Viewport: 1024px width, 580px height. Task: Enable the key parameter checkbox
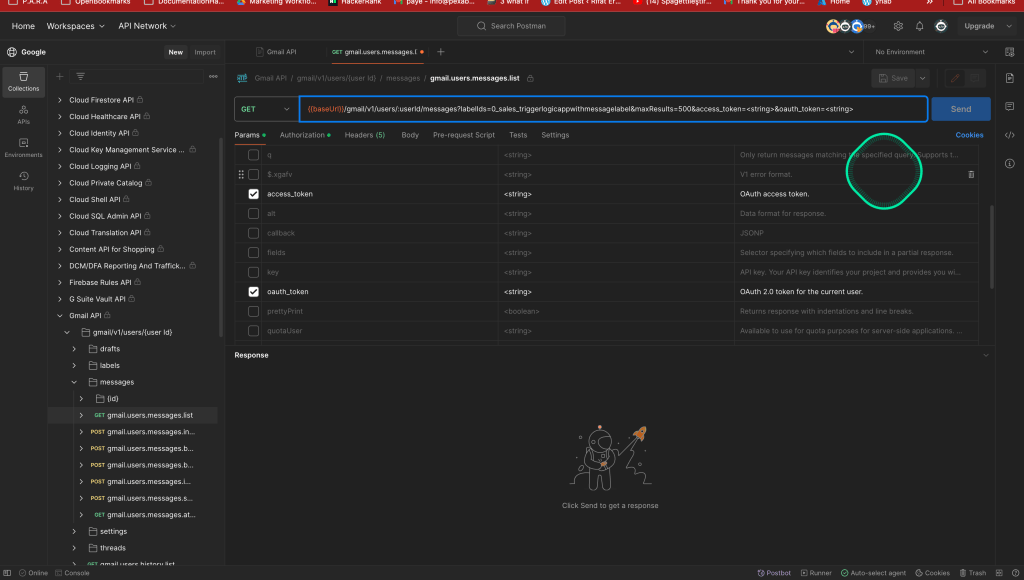click(253, 272)
